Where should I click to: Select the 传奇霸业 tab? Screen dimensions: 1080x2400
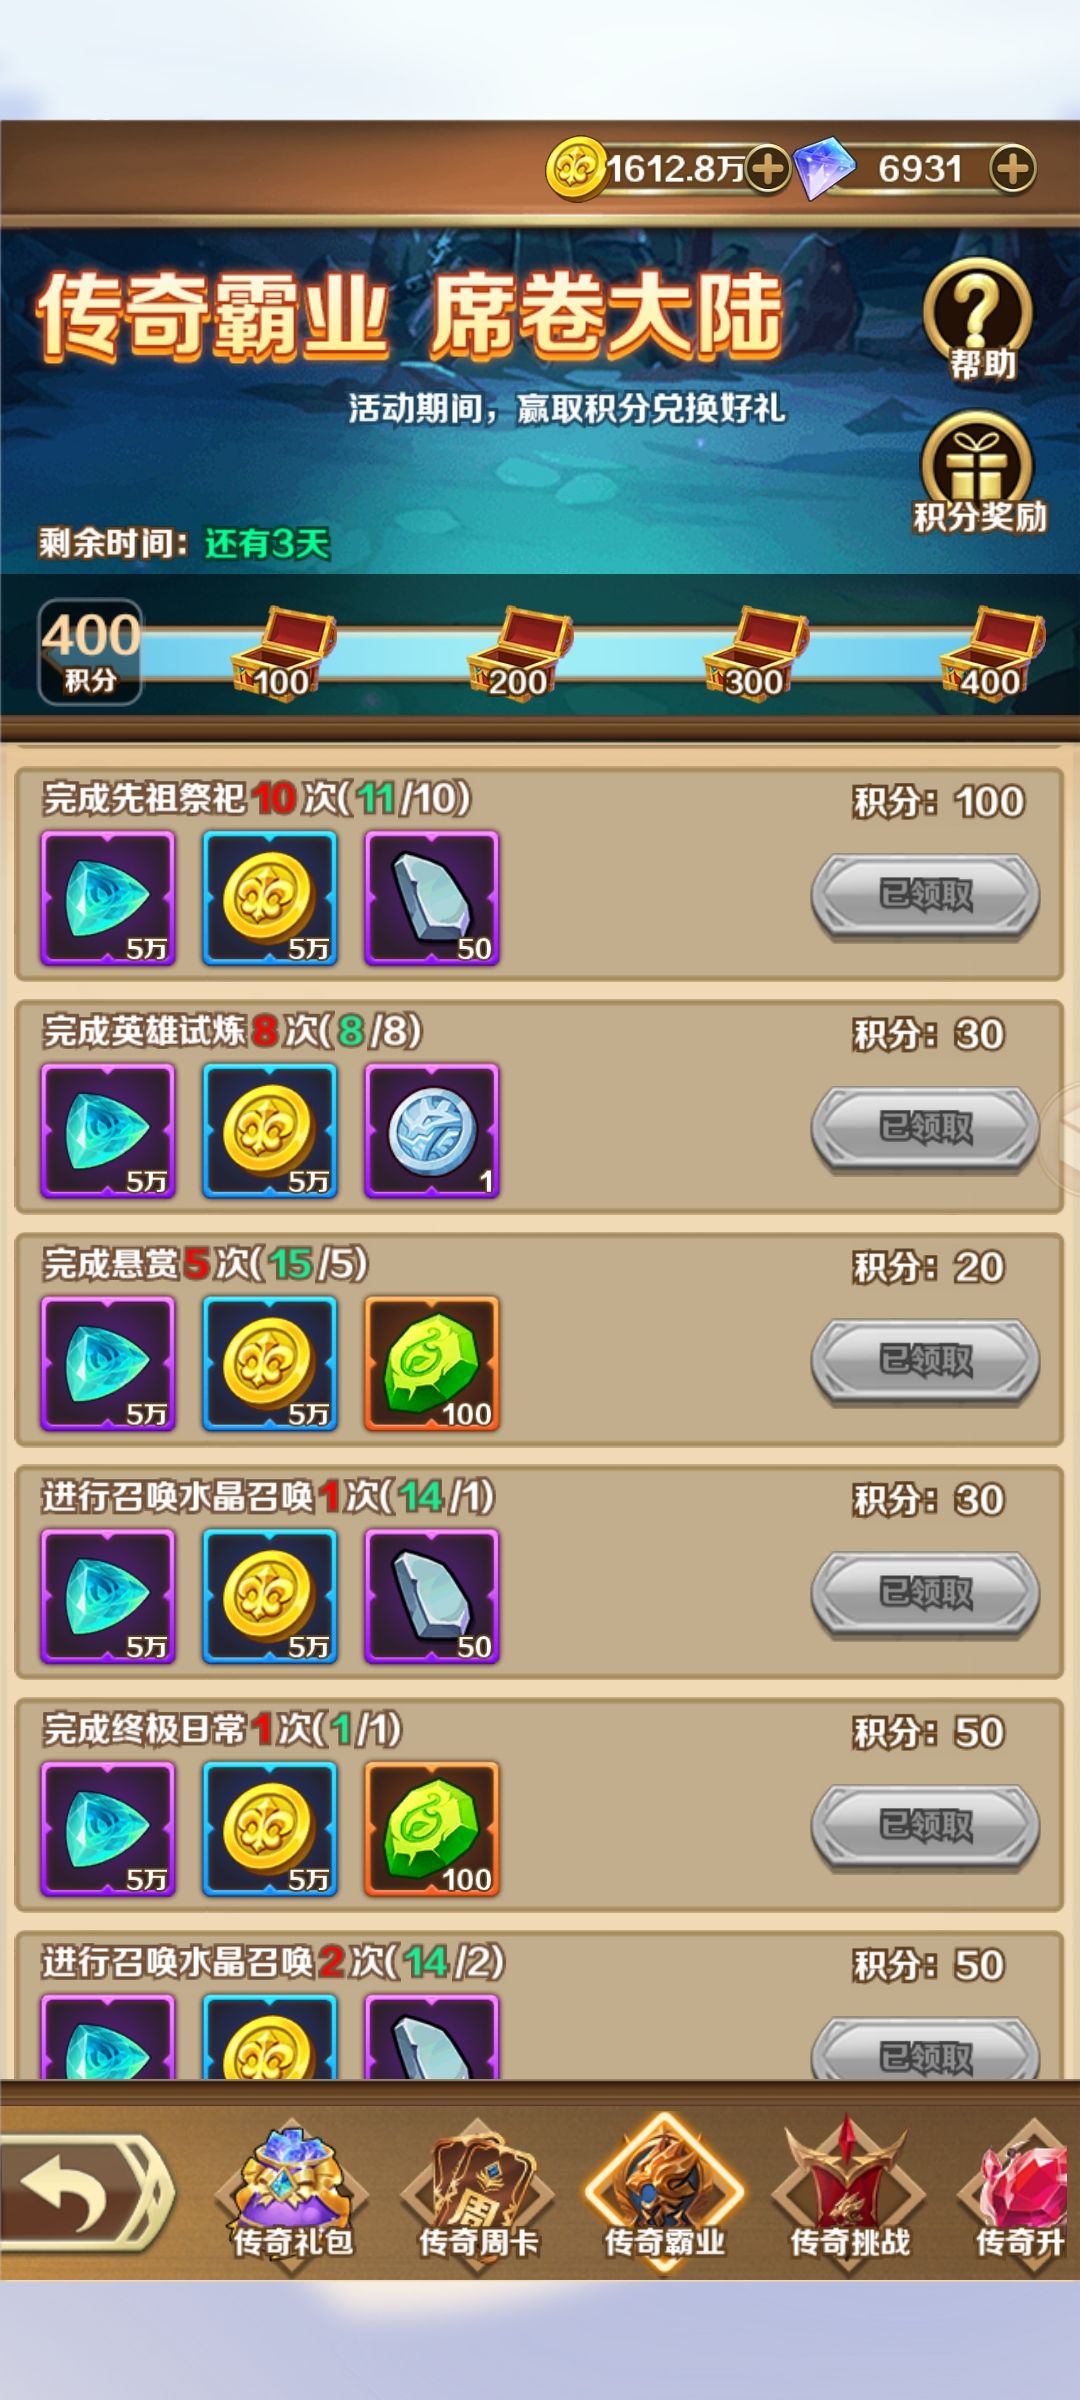pyautogui.click(x=664, y=2194)
